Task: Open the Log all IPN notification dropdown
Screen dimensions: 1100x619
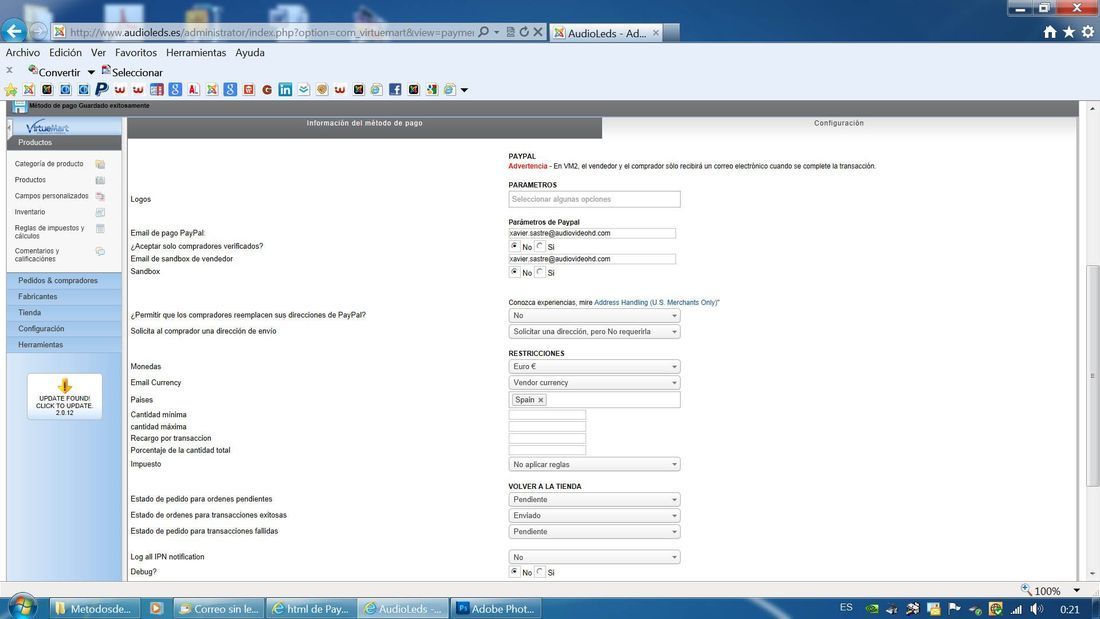Action: tap(594, 557)
